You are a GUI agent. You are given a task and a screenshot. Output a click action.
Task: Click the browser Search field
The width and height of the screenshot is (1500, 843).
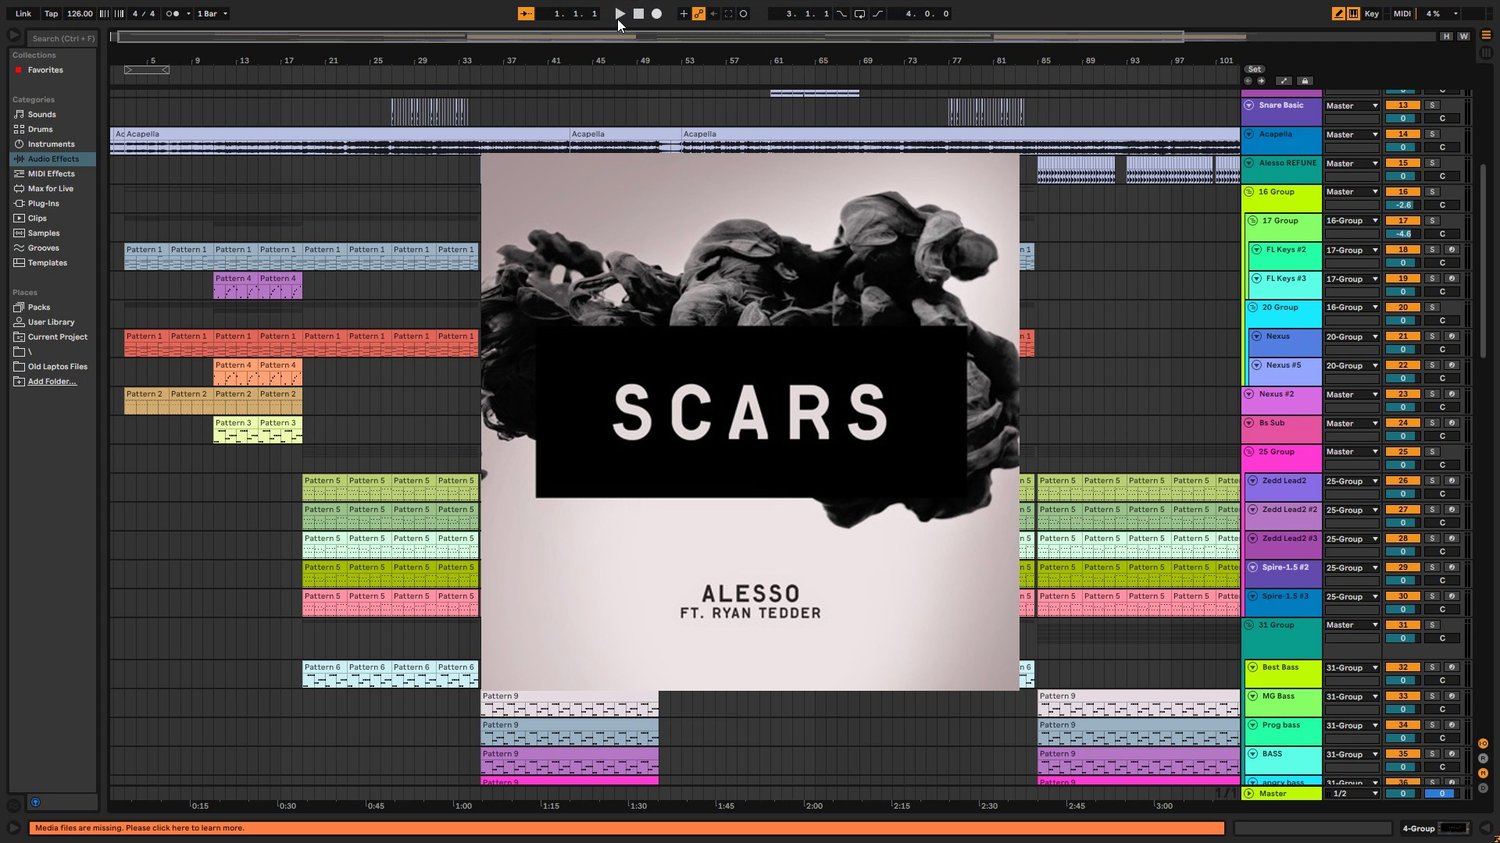point(64,39)
